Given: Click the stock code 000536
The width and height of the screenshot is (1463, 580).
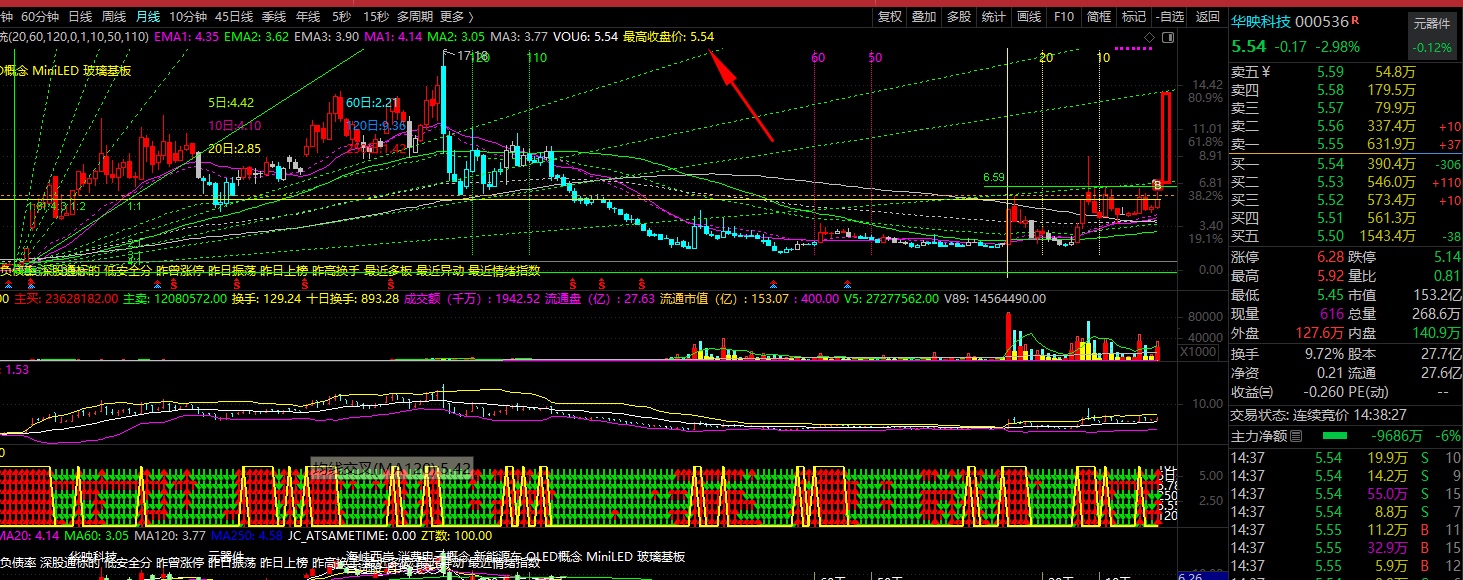Looking at the screenshot, I should [1322, 20].
